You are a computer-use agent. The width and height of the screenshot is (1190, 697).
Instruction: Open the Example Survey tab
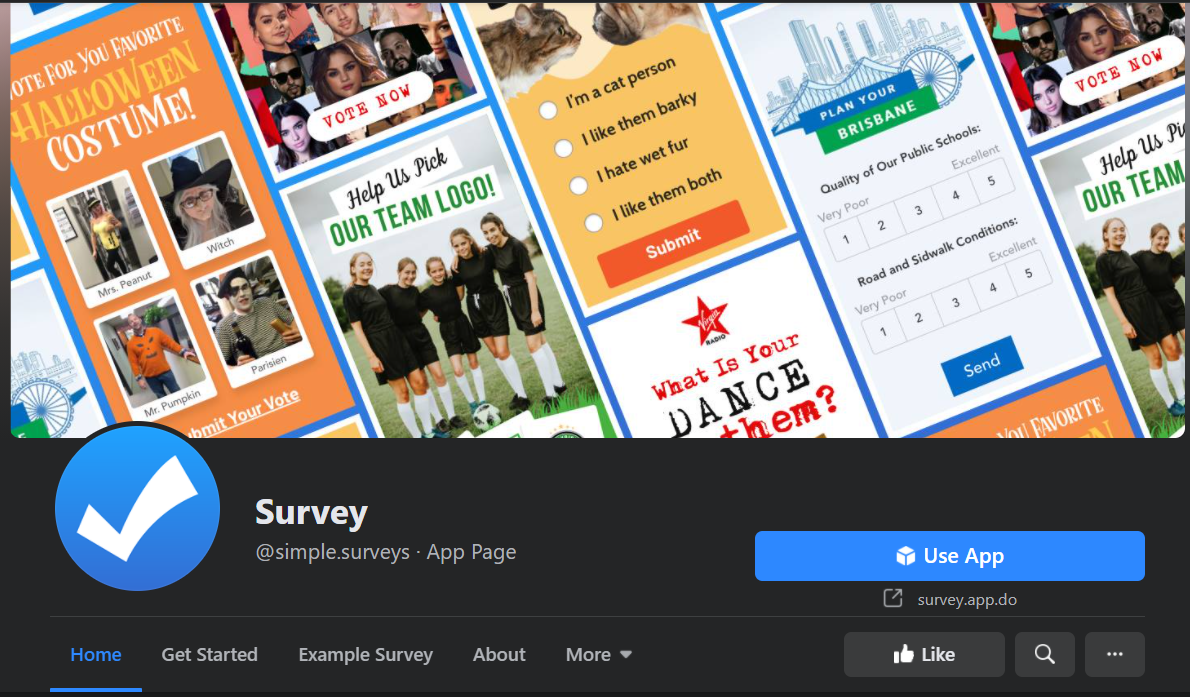(x=365, y=654)
